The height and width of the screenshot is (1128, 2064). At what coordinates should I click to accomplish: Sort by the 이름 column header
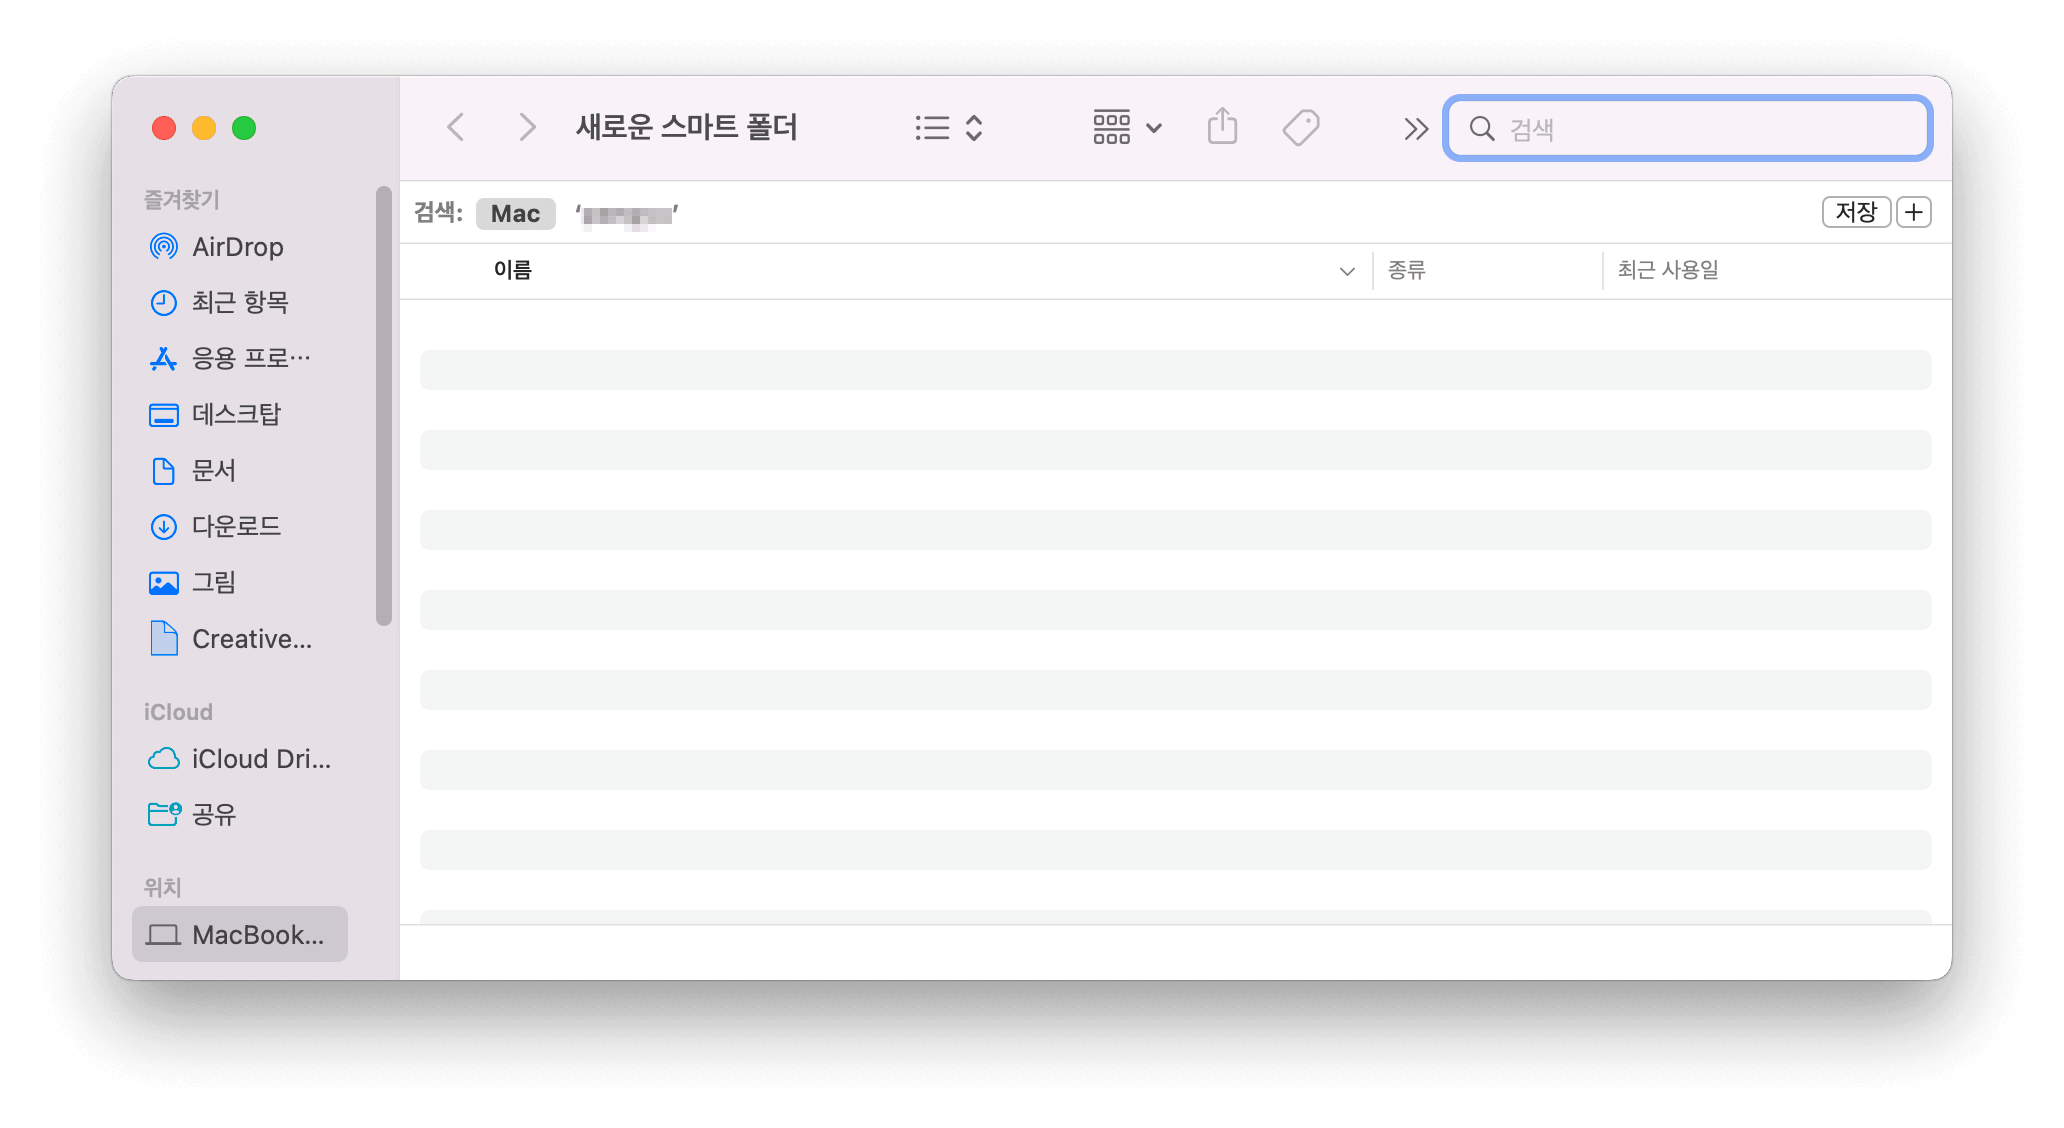pos(513,270)
